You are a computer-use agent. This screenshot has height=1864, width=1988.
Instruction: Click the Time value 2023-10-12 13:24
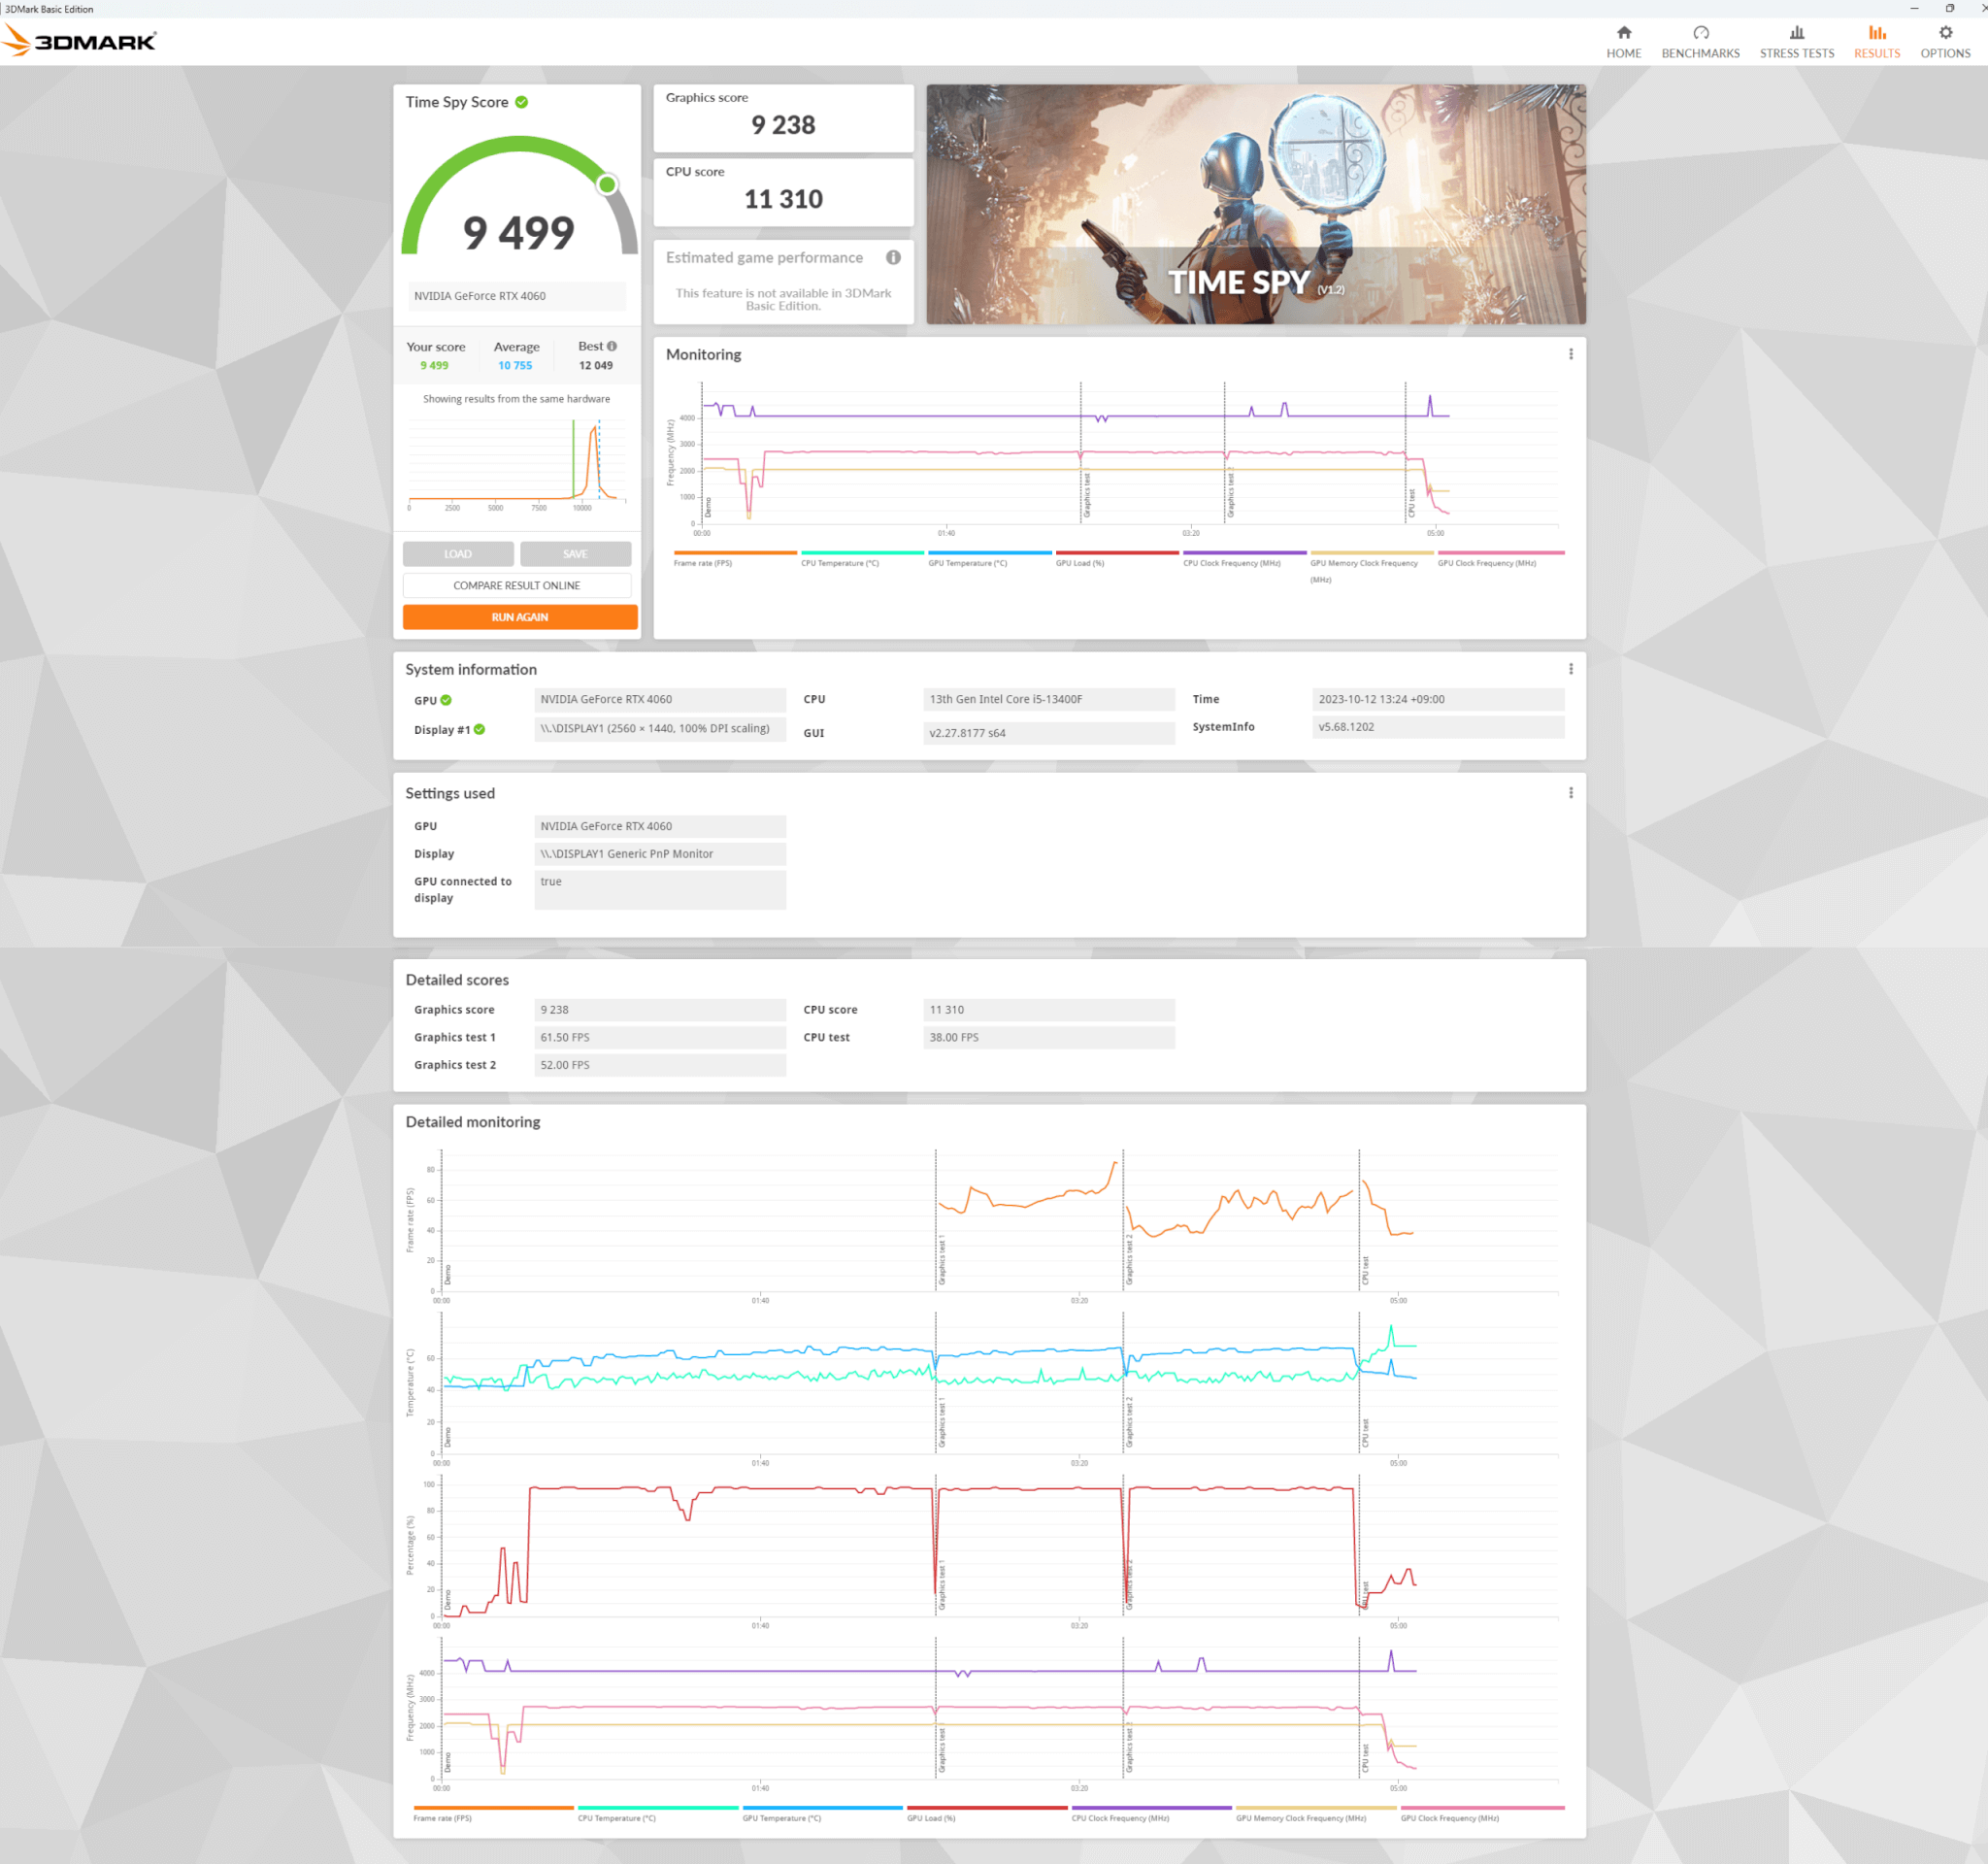coord(1437,699)
